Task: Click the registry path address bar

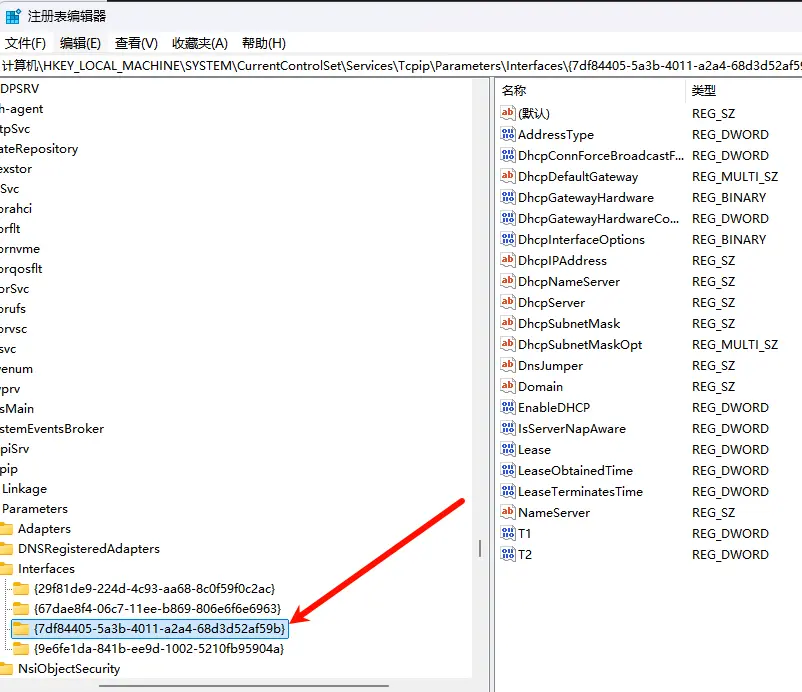Action: (x=401, y=66)
